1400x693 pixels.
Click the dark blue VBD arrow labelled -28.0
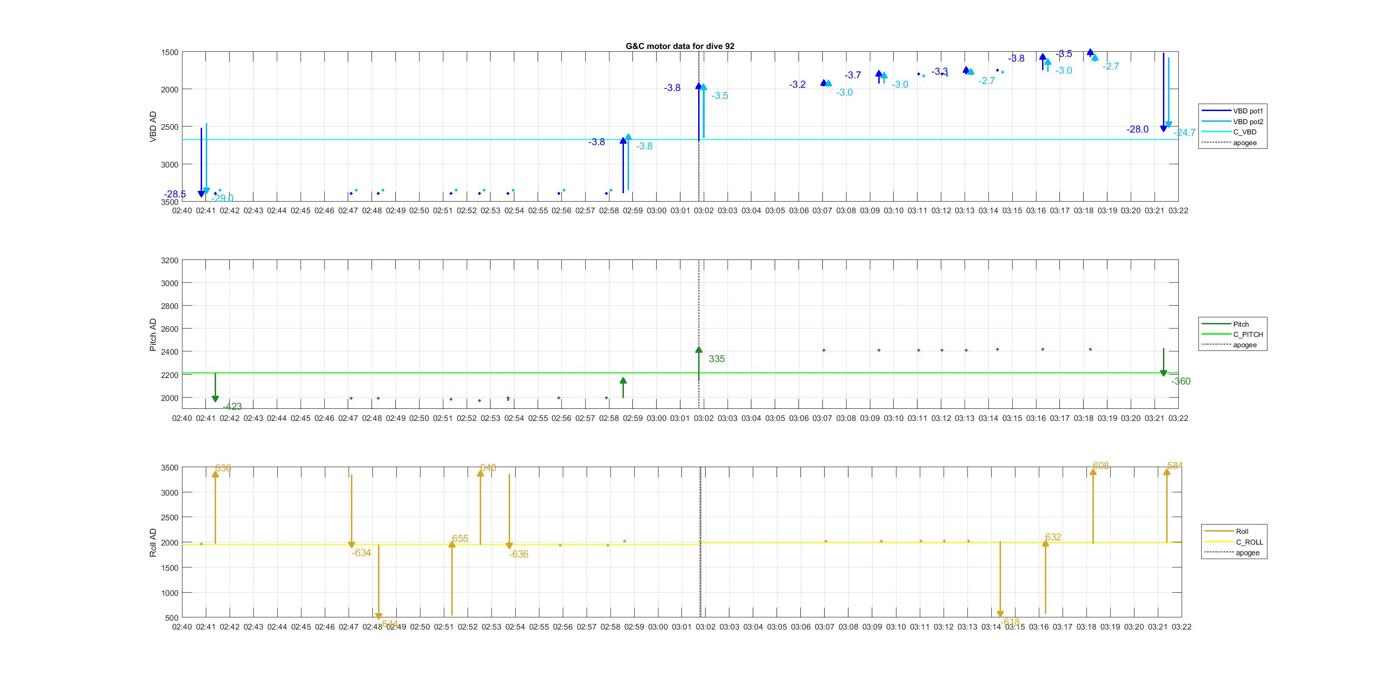(x=1163, y=92)
